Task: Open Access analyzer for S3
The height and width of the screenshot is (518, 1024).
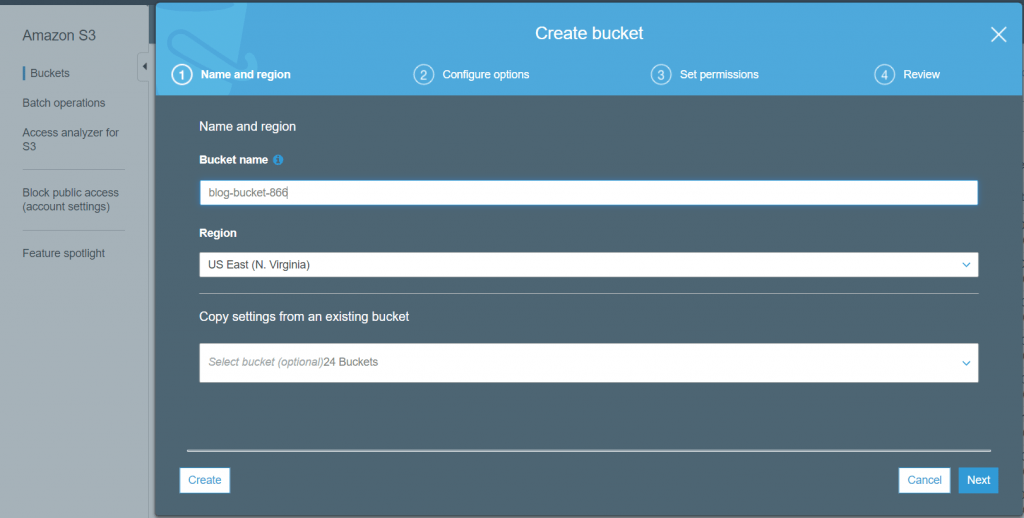Action: [x=70, y=139]
